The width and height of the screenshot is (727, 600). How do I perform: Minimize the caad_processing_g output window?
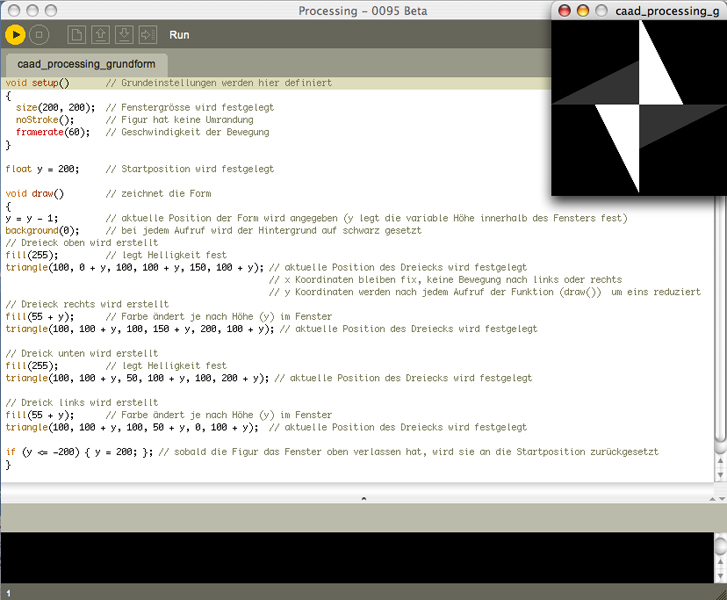tap(583, 11)
